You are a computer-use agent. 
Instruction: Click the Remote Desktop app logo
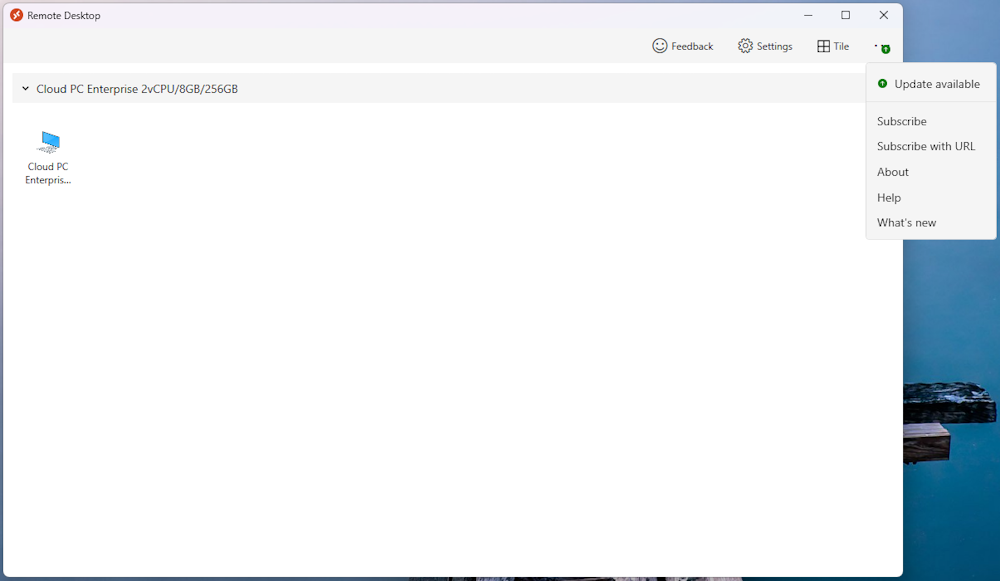click(17, 15)
